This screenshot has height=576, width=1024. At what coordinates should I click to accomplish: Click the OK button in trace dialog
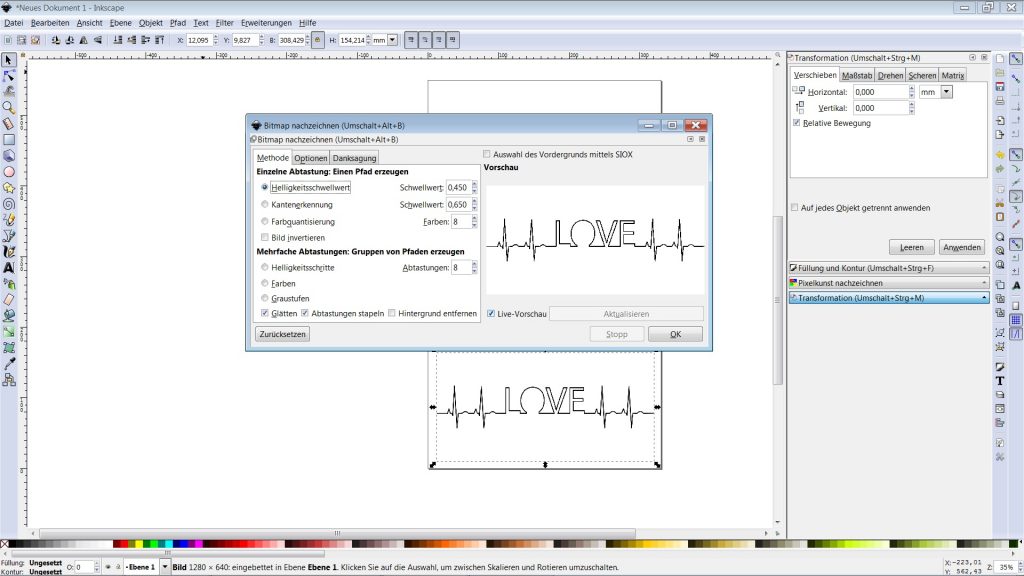pos(675,334)
